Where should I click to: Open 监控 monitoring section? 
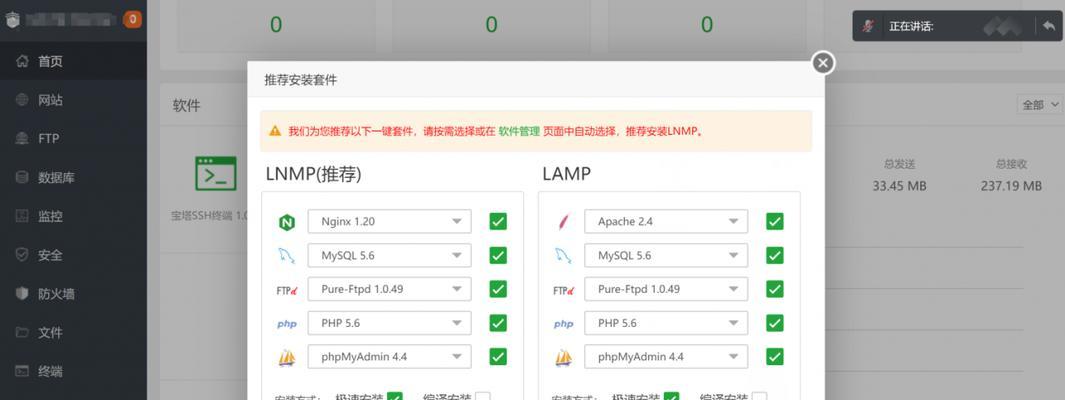point(73,217)
